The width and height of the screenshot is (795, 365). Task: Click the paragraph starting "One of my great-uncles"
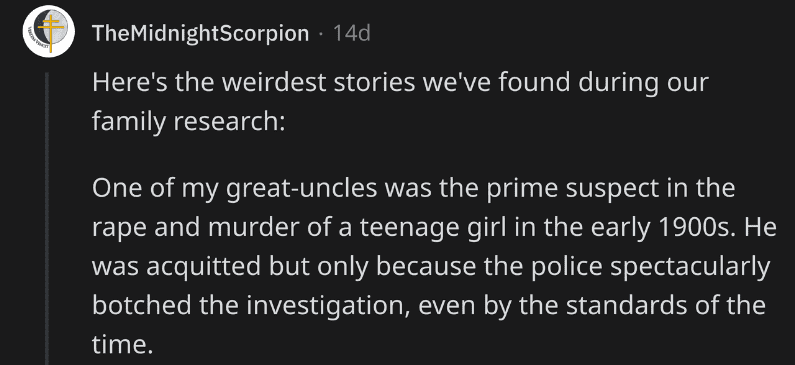click(434, 266)
